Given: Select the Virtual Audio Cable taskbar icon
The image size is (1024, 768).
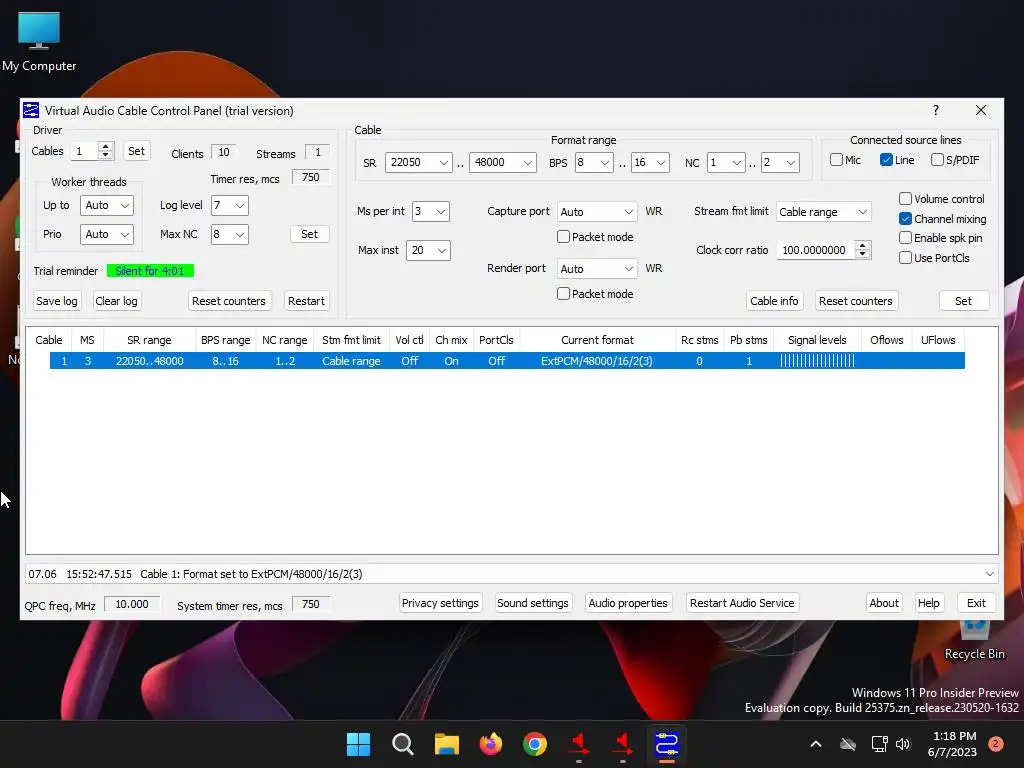Looking at the screenshot, I should pyautogui.click(x=667, y=744).
